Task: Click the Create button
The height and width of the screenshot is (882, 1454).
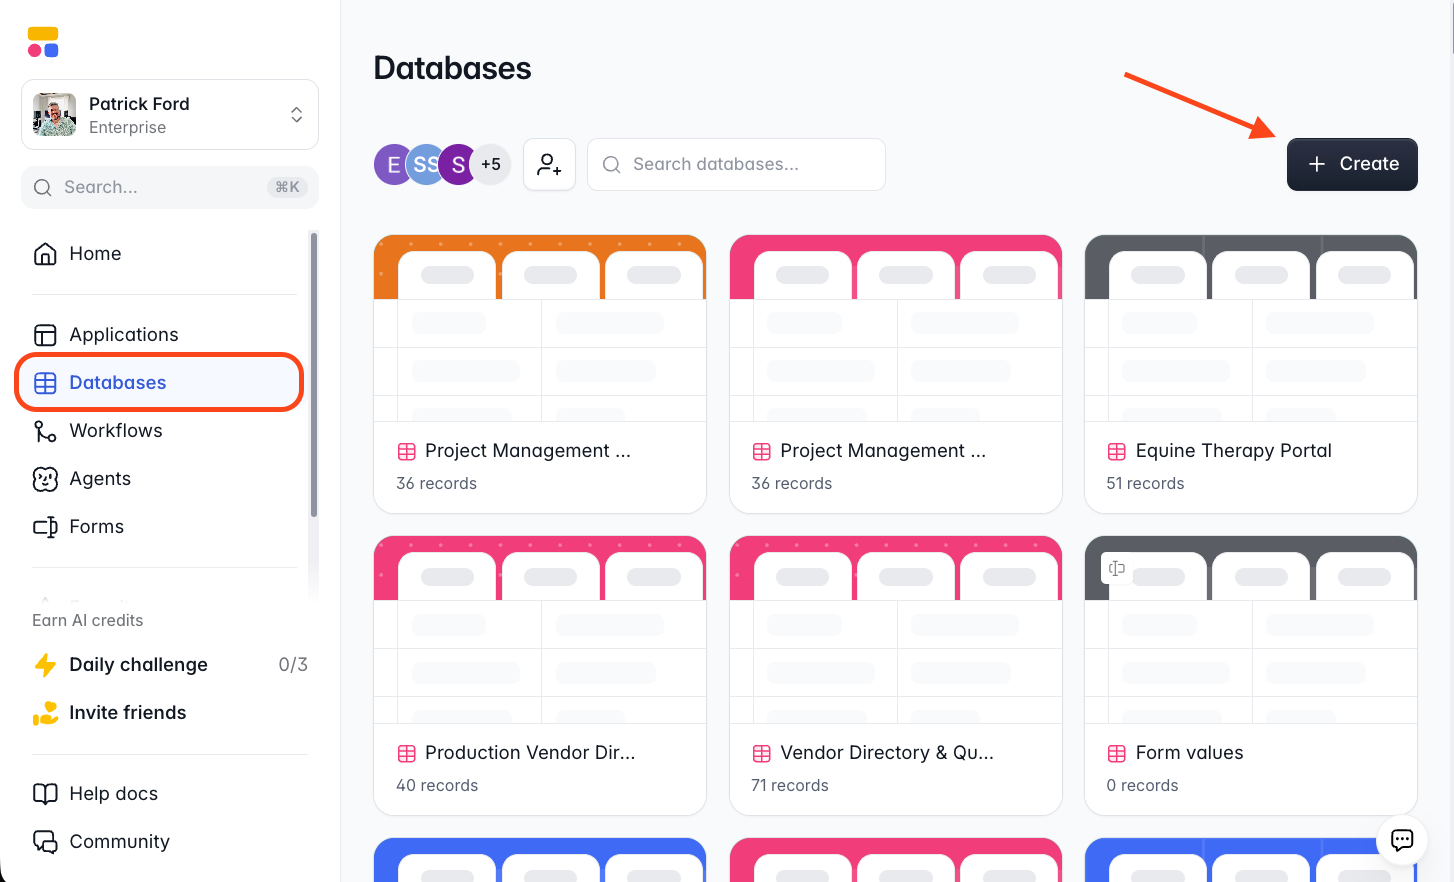Action: 1352,164
